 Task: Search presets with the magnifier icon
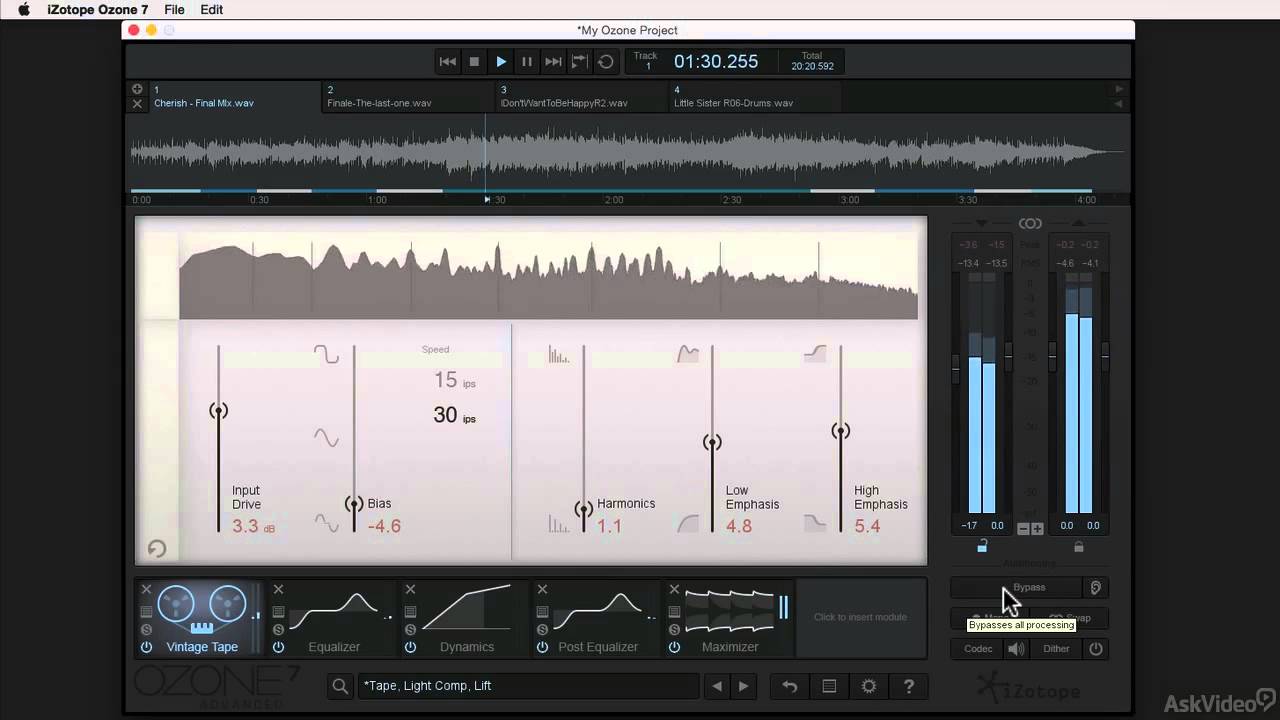coord(340,686)
